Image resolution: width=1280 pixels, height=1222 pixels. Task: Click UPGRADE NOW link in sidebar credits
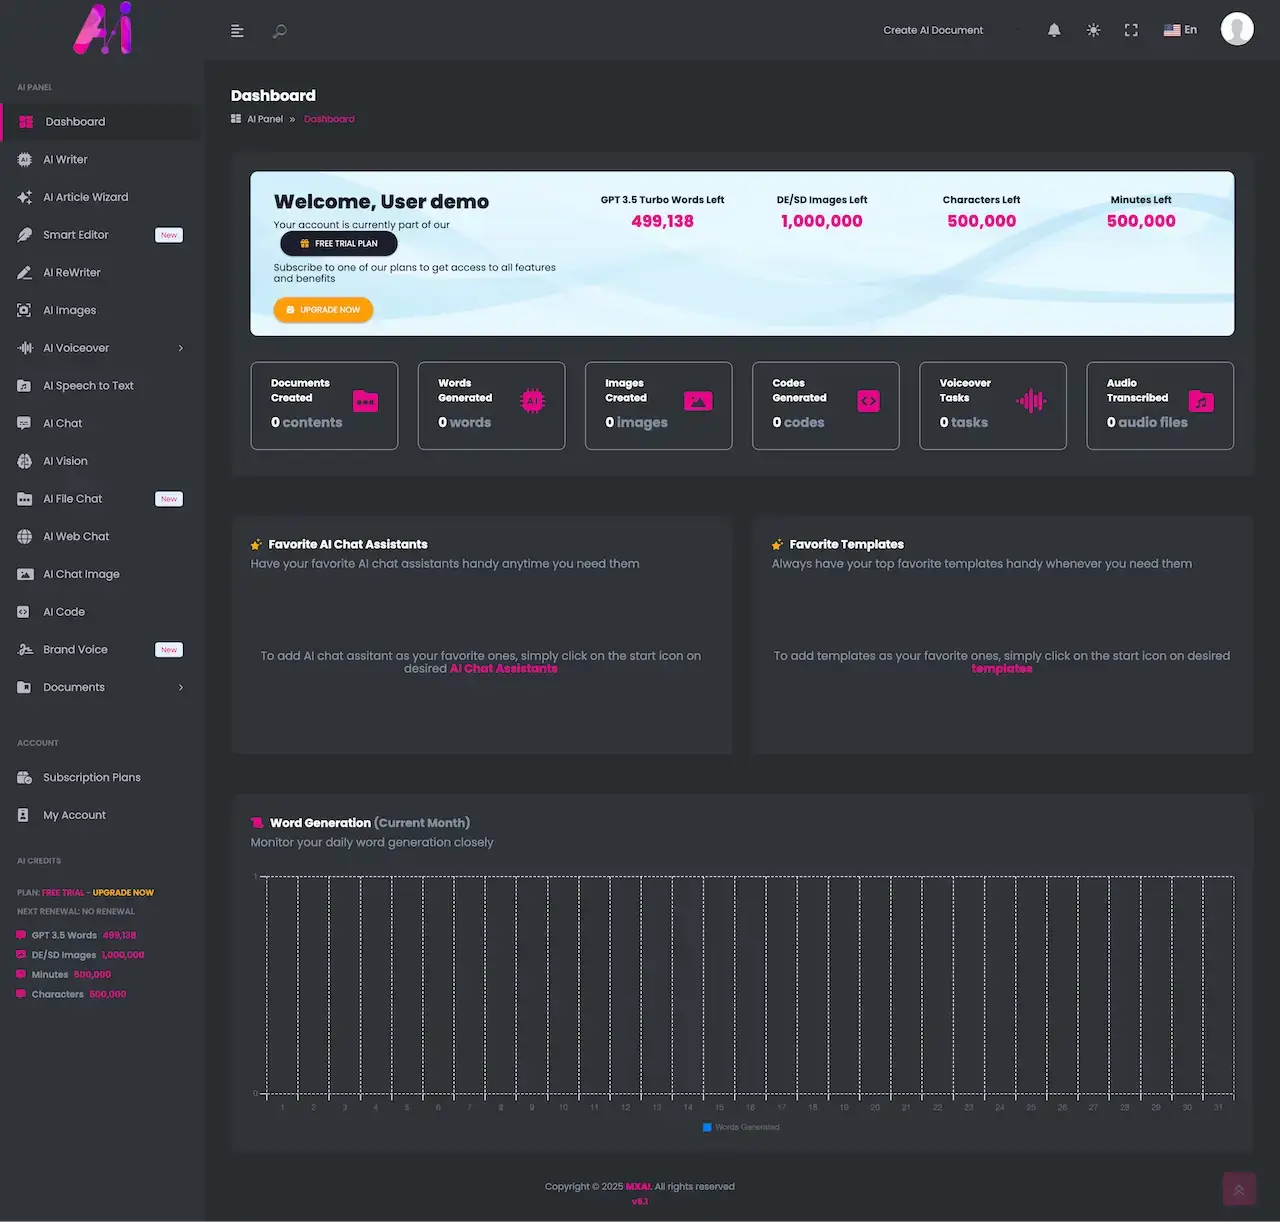pyautogui.click(x=123, y=893)
